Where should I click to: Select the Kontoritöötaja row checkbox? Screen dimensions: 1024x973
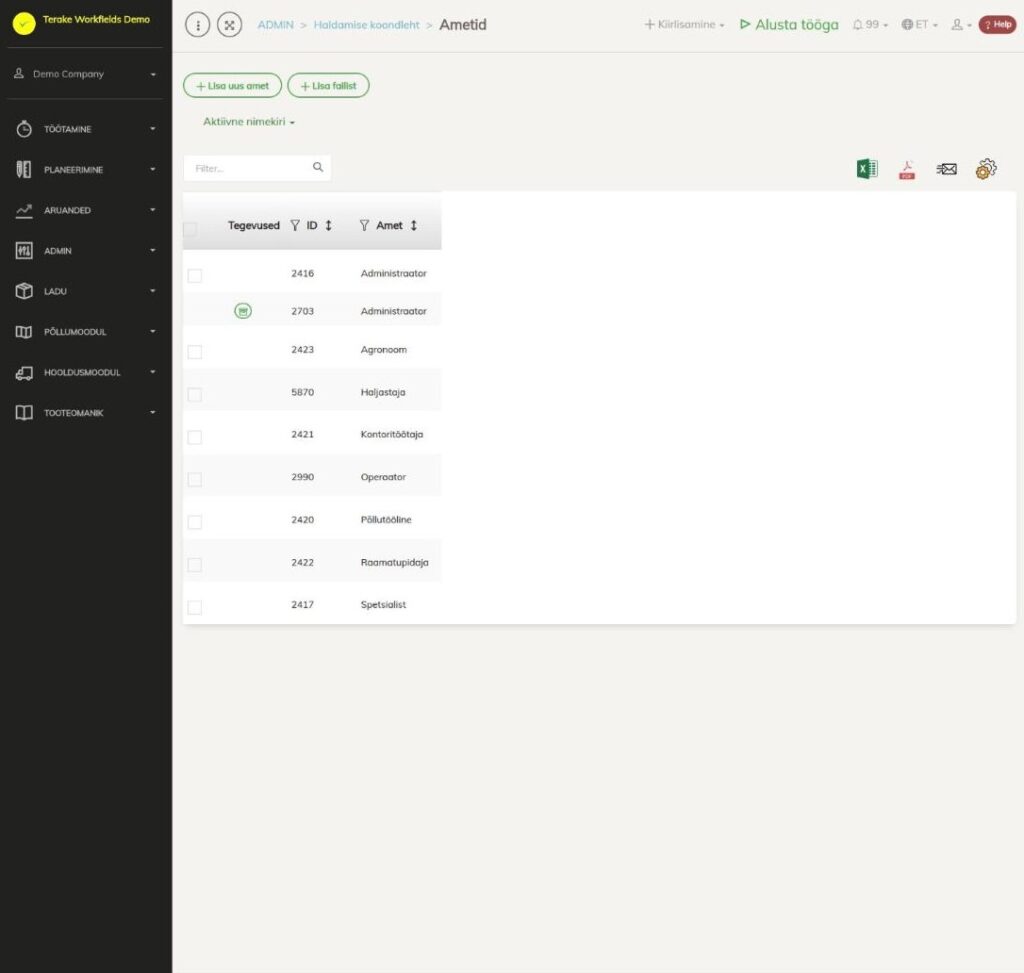[x=195, y=437]
